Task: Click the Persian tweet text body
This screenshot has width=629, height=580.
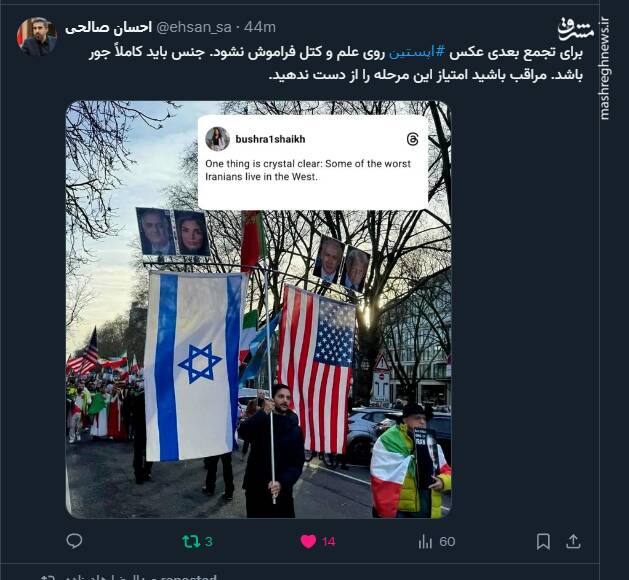Action: point(335,63)
